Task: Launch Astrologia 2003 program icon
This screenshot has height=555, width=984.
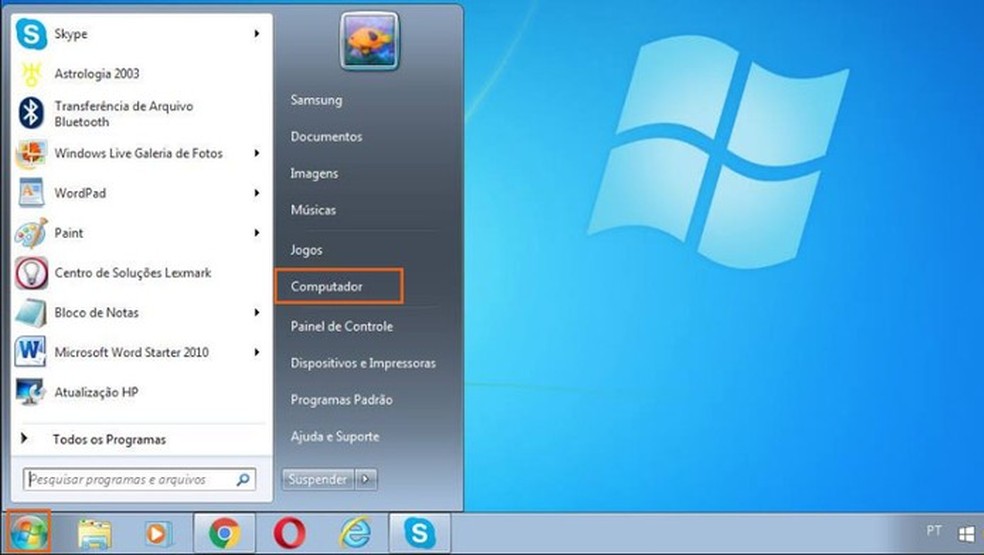Action: pos(31,73)
